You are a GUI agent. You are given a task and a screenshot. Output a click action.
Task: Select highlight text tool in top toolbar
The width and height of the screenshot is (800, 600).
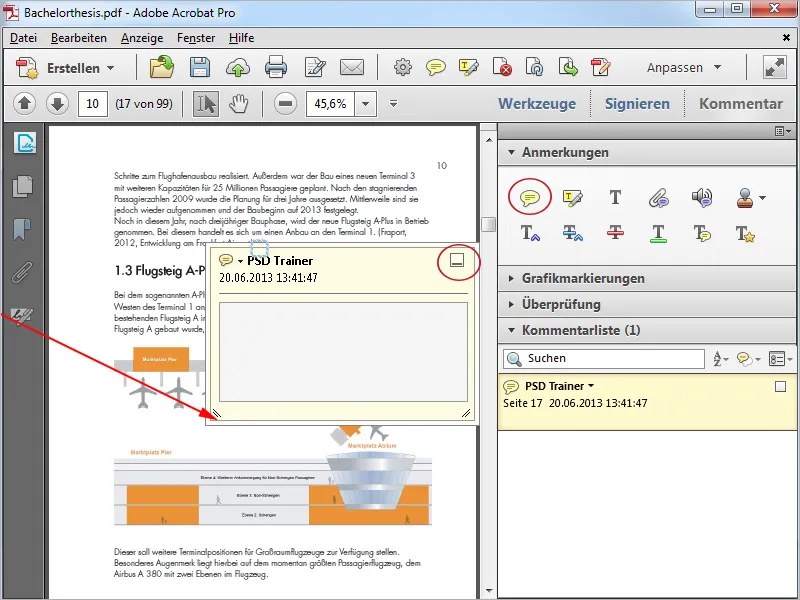point(469,67)
